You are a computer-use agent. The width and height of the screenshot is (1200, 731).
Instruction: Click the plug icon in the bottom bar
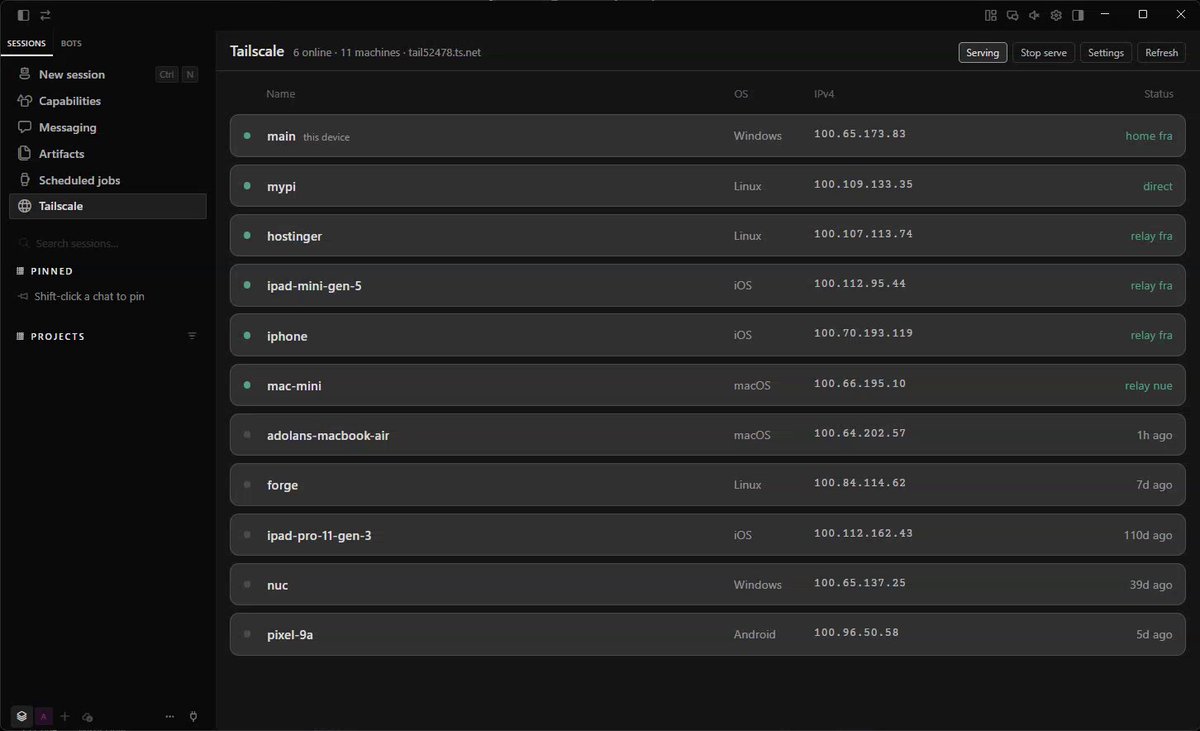tap(193, 716)
